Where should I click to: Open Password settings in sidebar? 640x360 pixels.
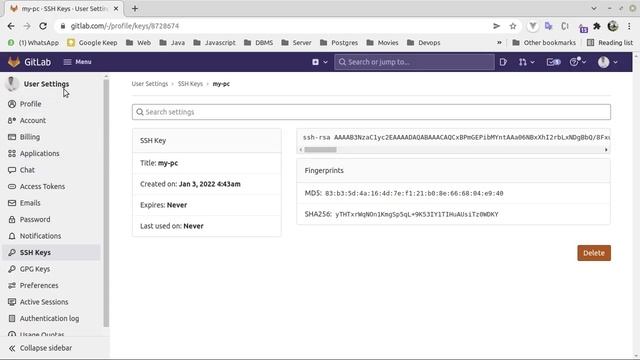point(35,220)
